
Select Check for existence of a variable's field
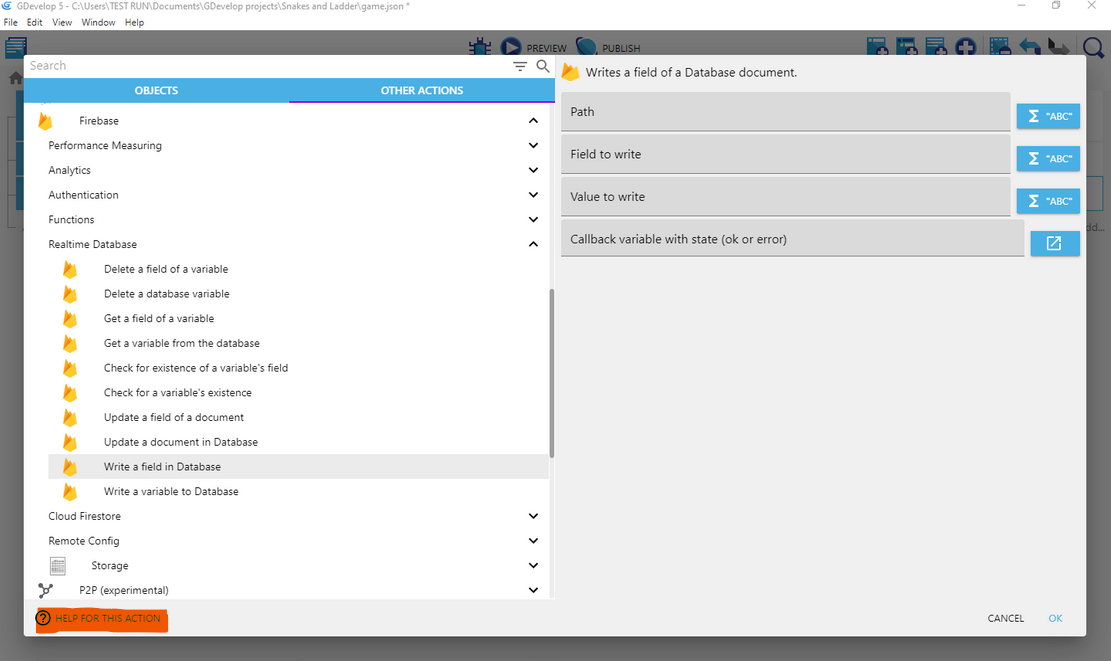[298, 368]
